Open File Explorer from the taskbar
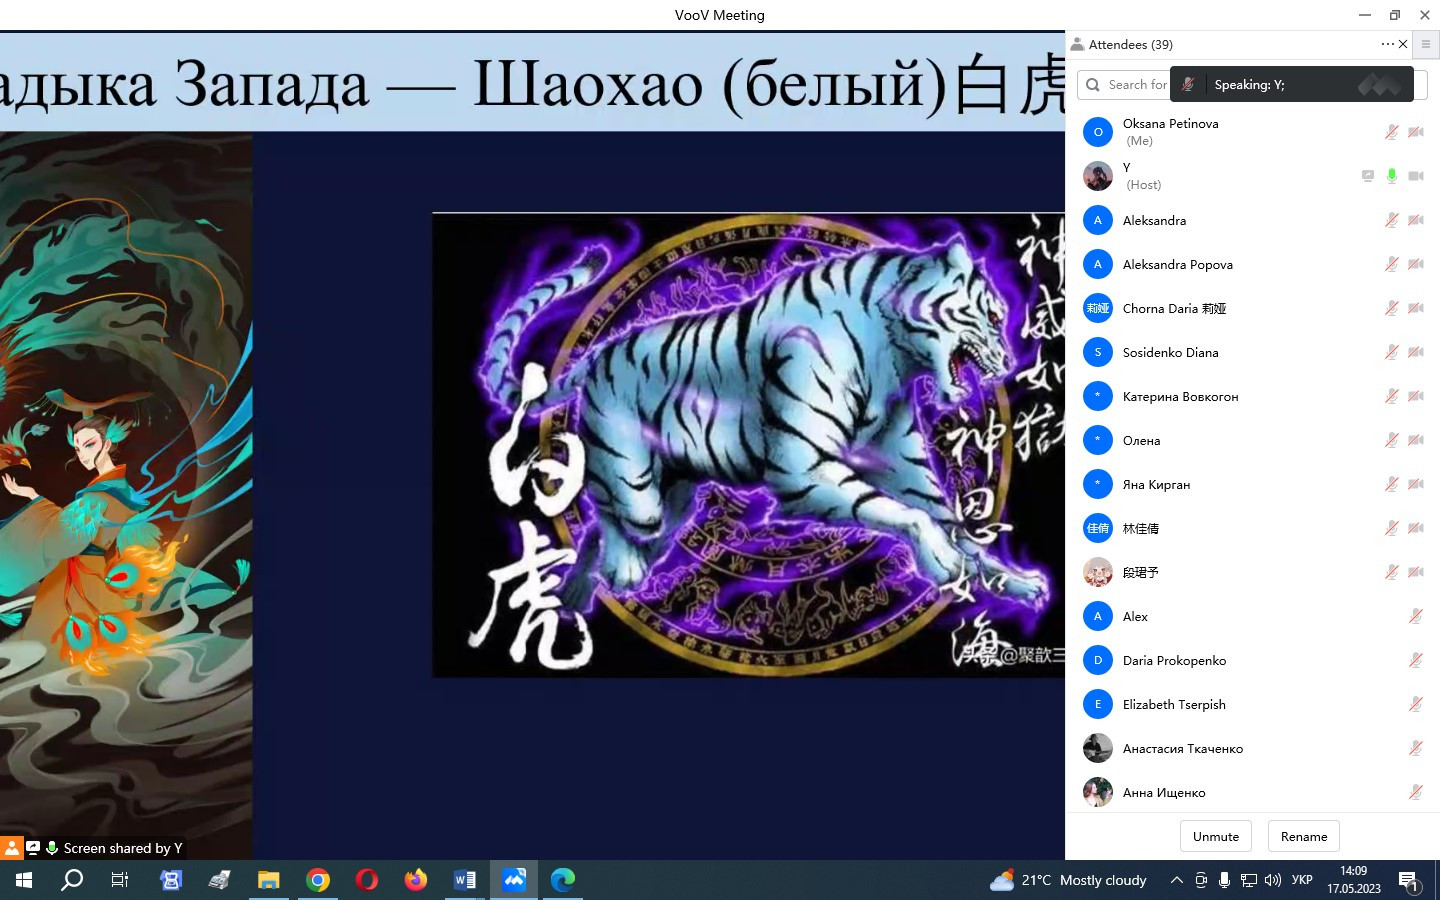Viewport: 1440px width, 900px height. pyautogui.click(x=269, y=880)
